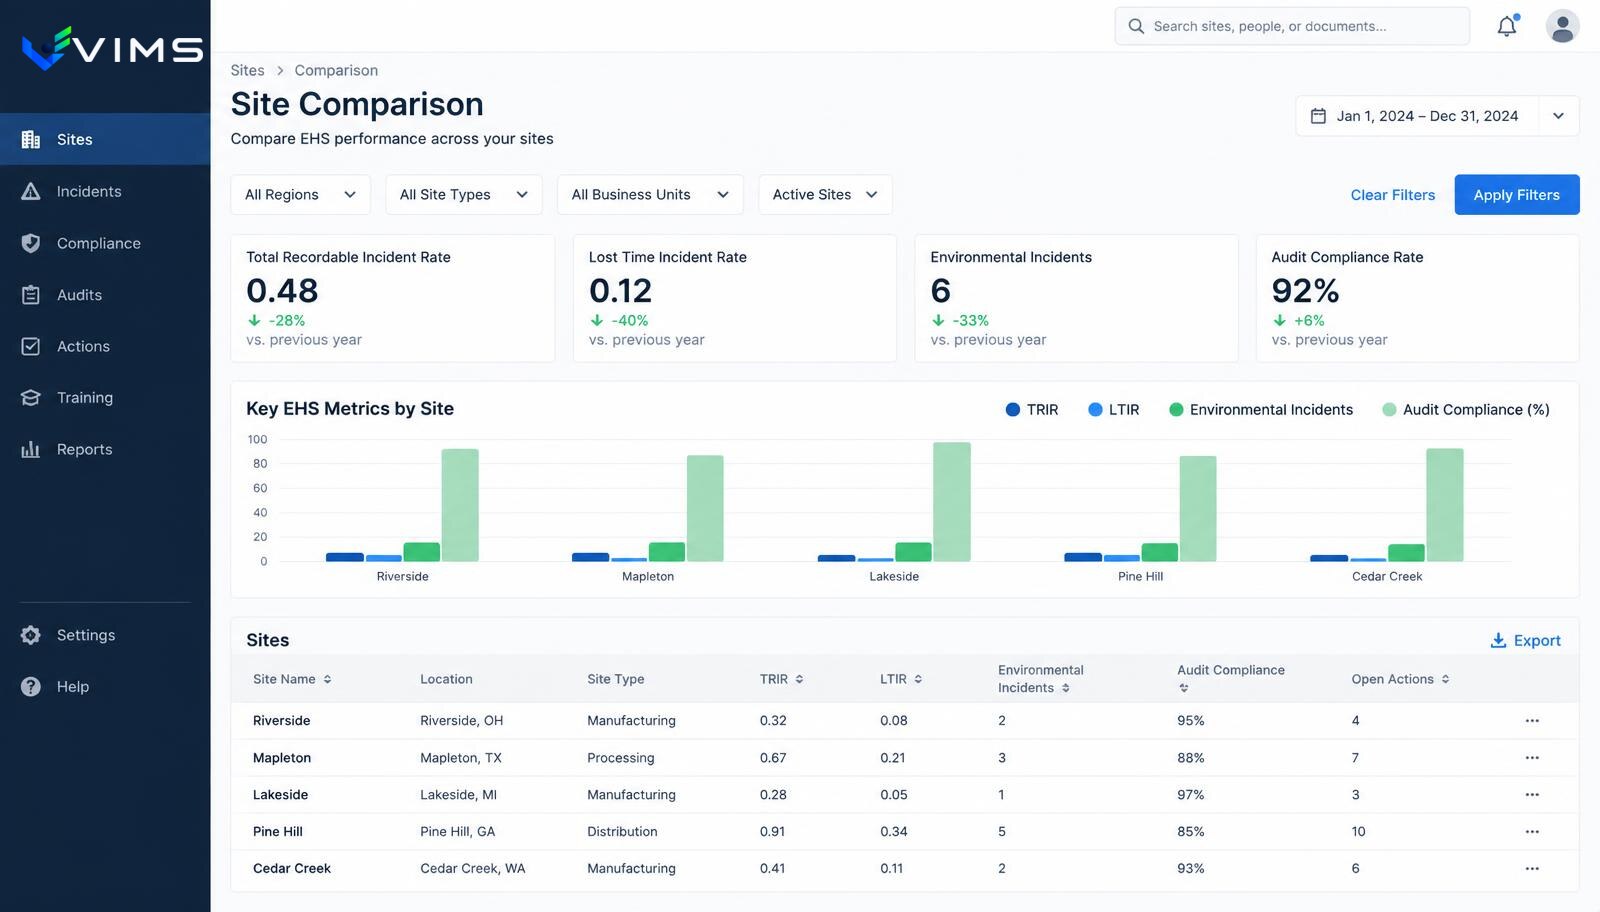The height and width of the screenshot is (912, 1600).
Task: Click the Export download icon
Action: coord(1498,640)
